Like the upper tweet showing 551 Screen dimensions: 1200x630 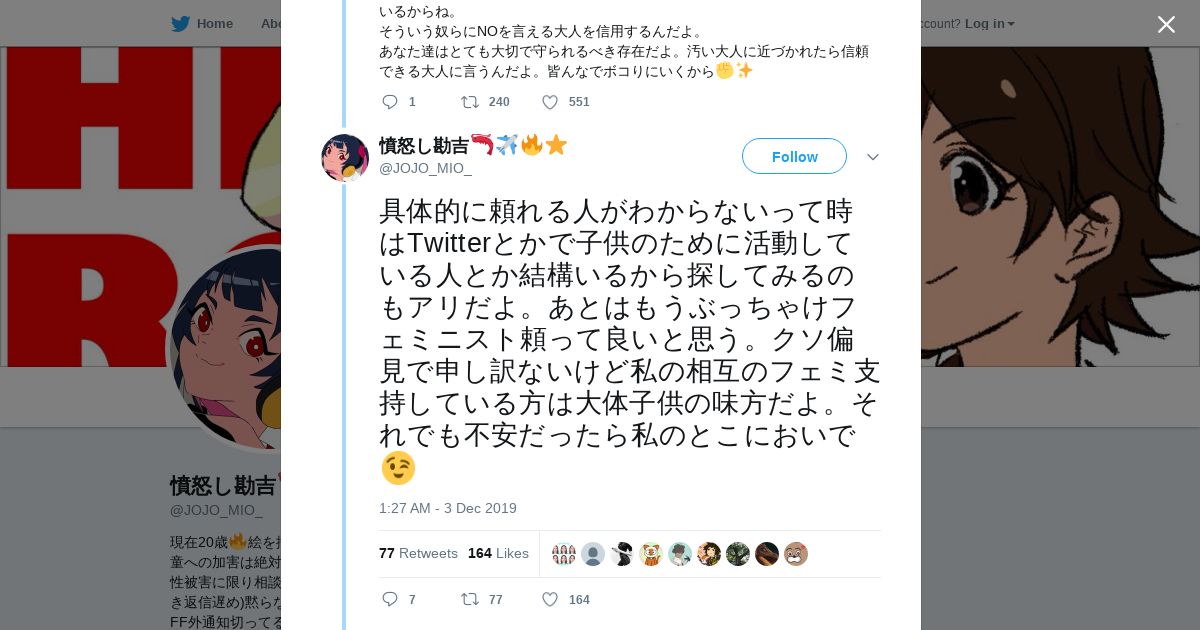(550, 102)
